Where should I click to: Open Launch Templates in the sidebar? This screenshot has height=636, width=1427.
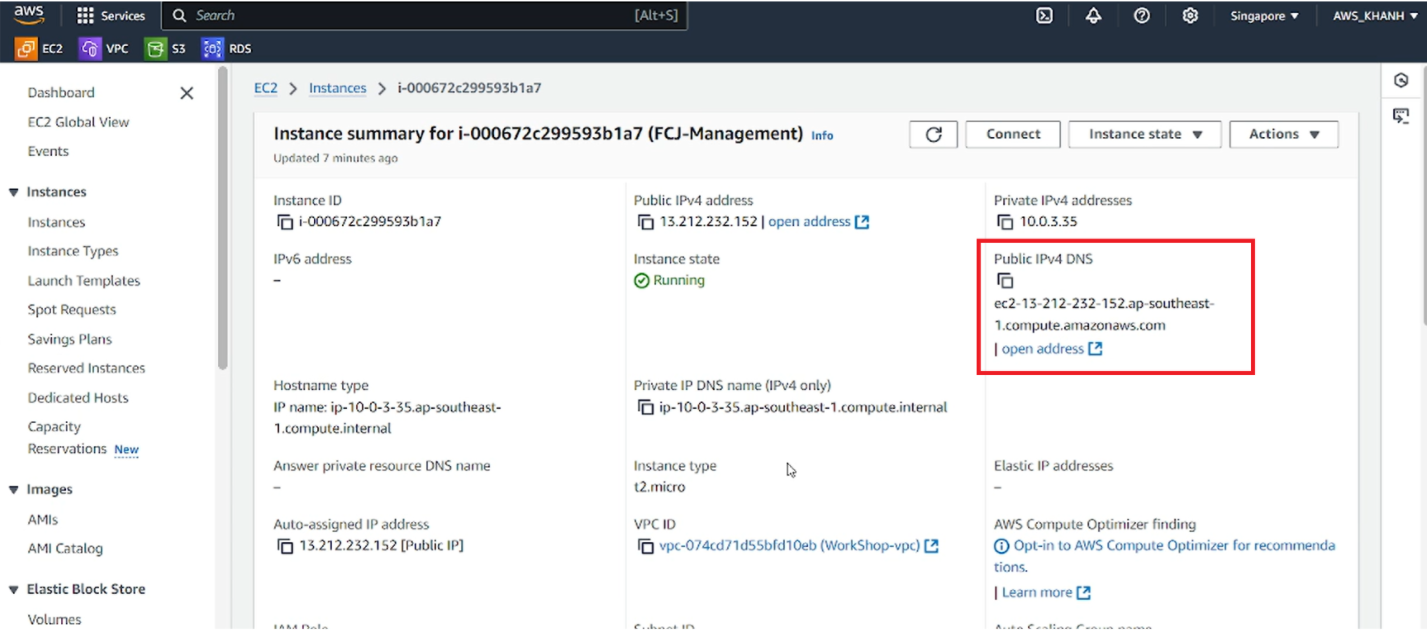click(x=84, y=281)
